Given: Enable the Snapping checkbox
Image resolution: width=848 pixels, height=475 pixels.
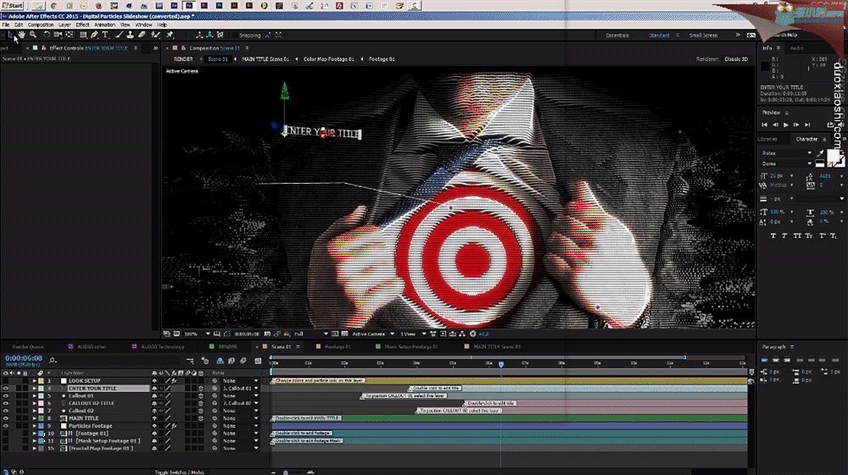Looking at the screenshot, I should (235, 35).
